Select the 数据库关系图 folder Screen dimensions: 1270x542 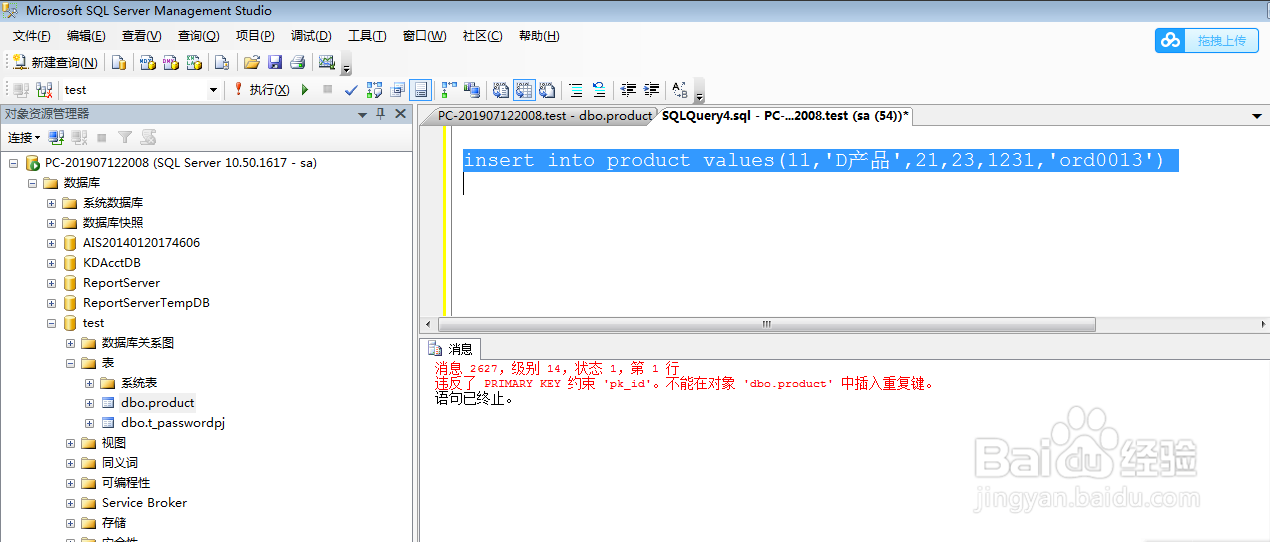click(x=138, y=343)
